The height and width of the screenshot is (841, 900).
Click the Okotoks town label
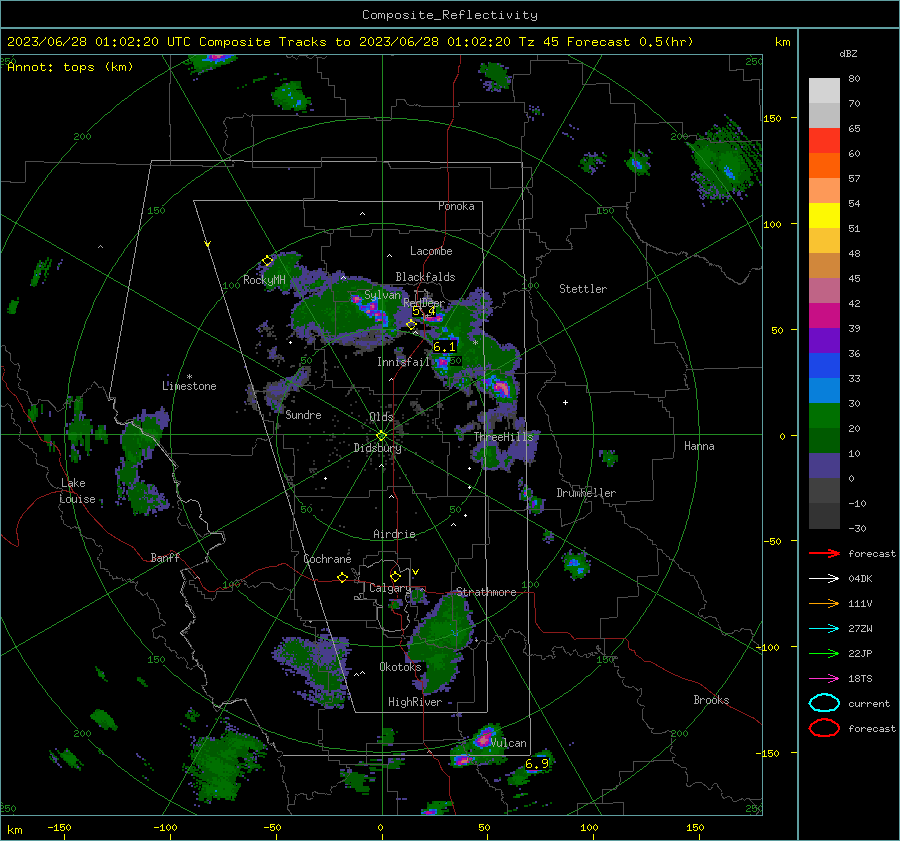pos(400,667)
